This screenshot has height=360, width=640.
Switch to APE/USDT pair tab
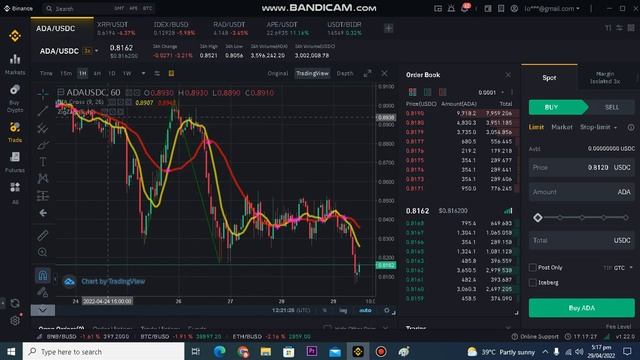click(287, 28)
